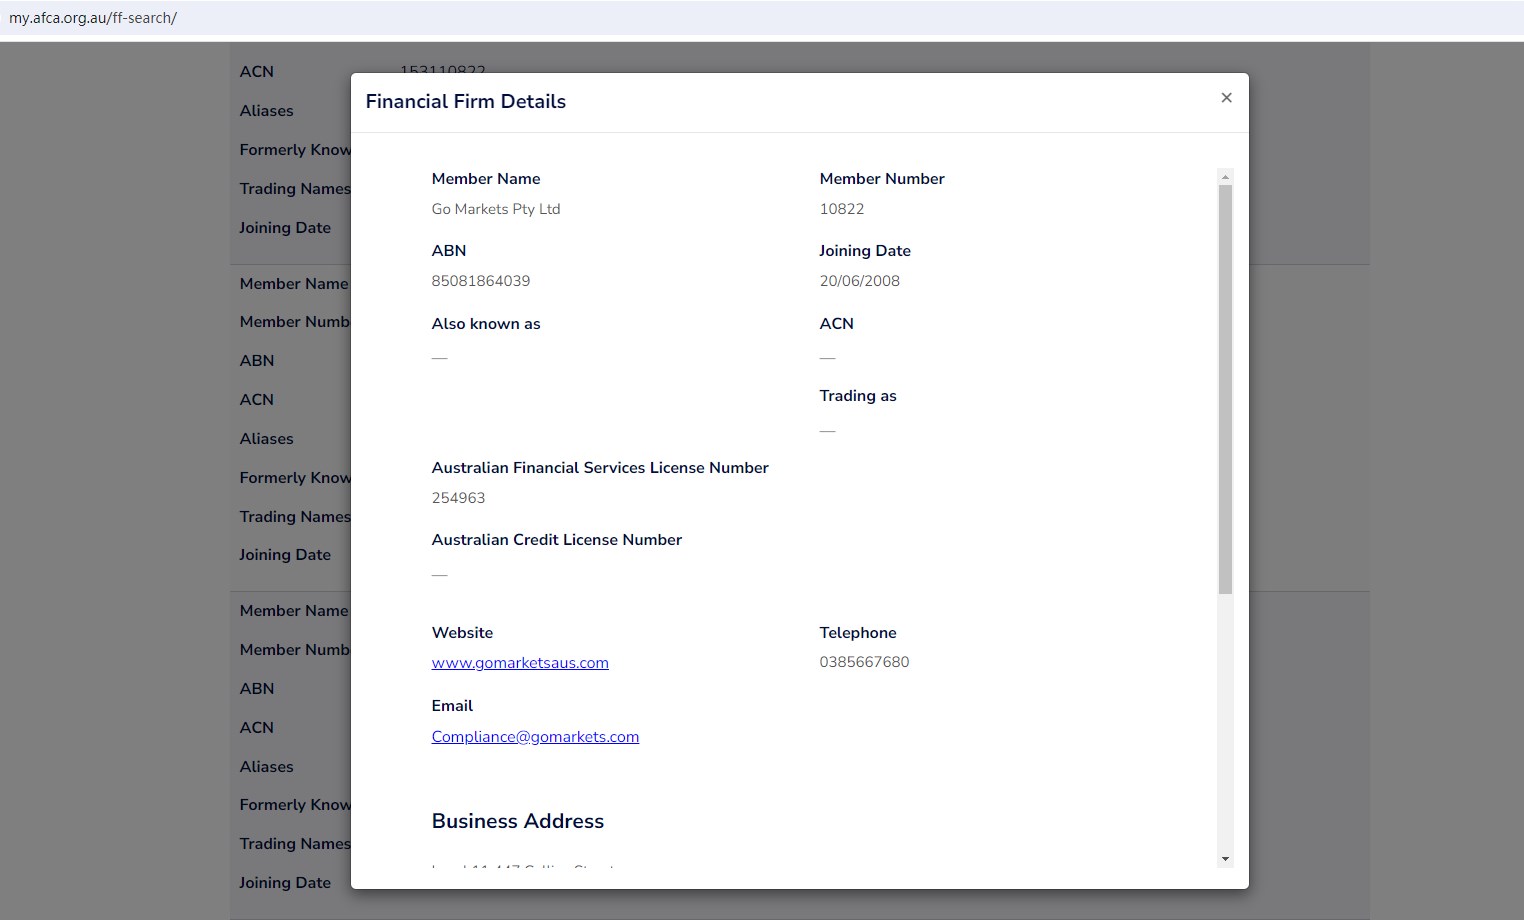Viewport: 1524px width, 920px height.
Task: Click the 'Also known as' label
Action: point(486,324)
